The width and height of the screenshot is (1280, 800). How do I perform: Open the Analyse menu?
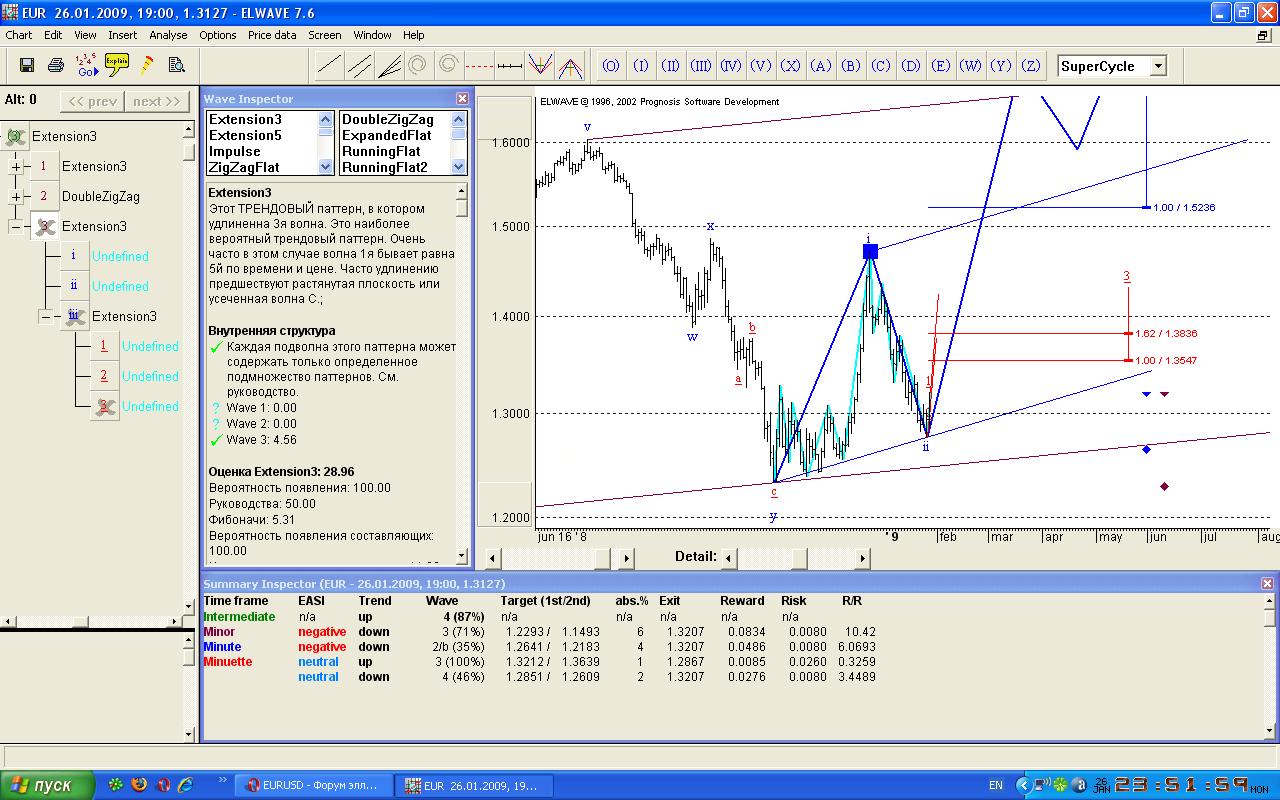tap(168, 35)
